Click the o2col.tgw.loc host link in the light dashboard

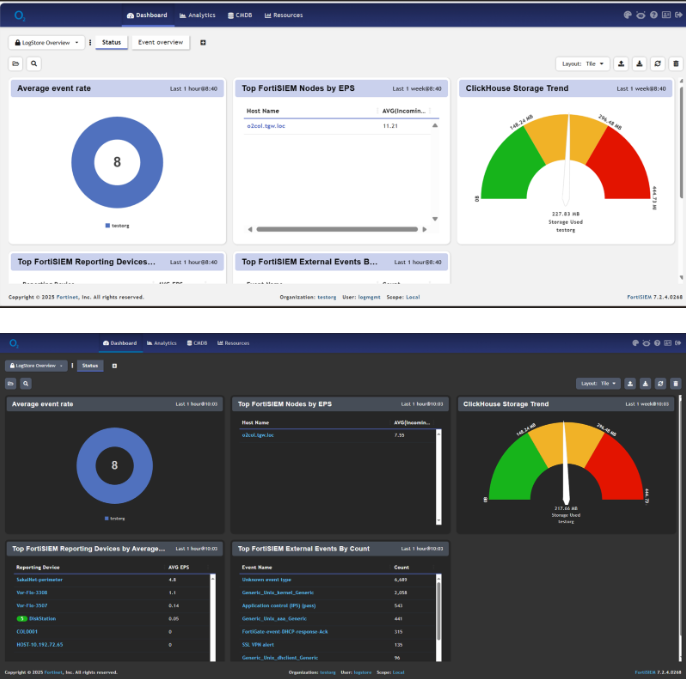click(266, 126)
